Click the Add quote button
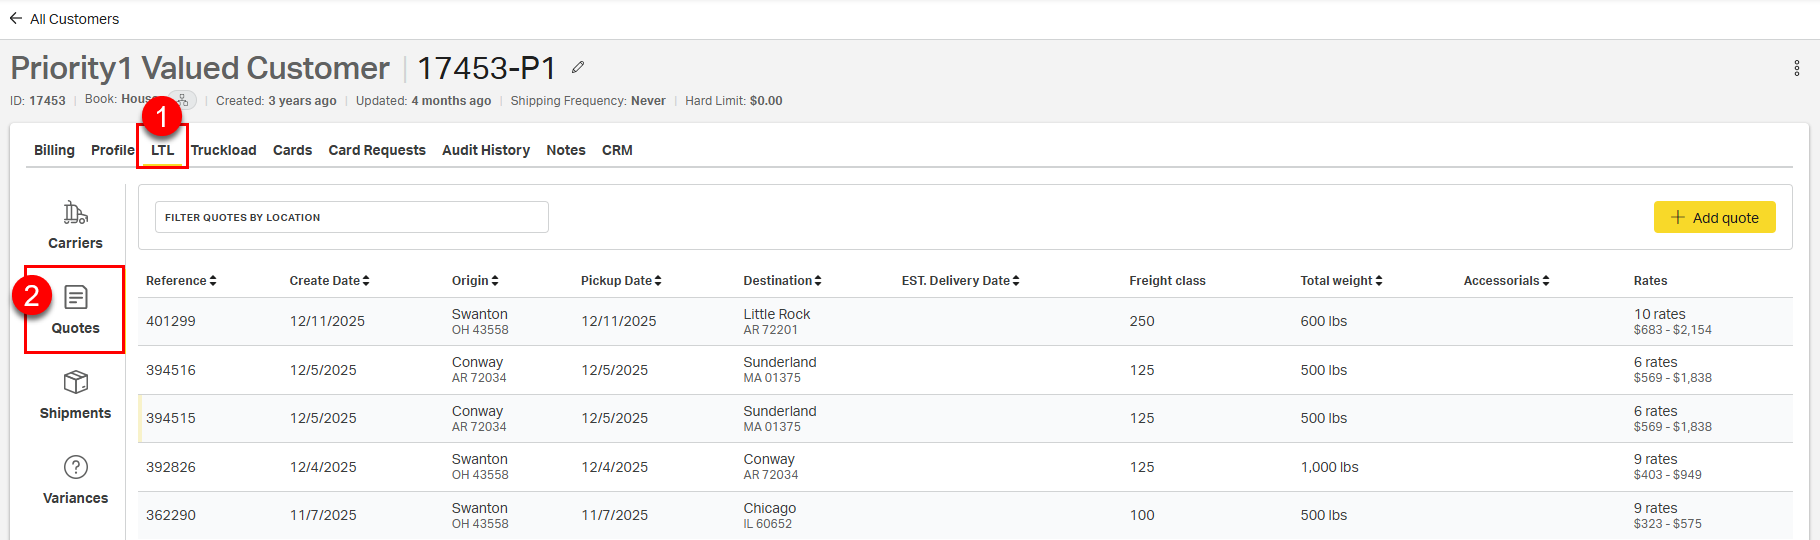Viewport: 1820px width, 540px height. pos(1714,217)
